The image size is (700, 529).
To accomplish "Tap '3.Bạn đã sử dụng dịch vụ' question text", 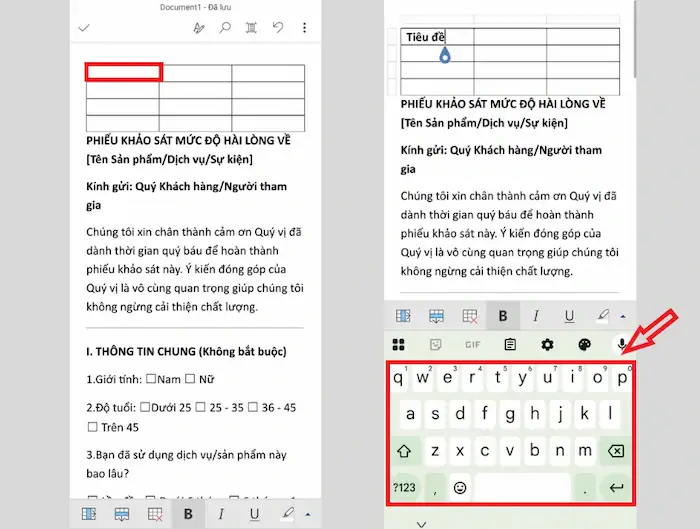I will [186, 464].
